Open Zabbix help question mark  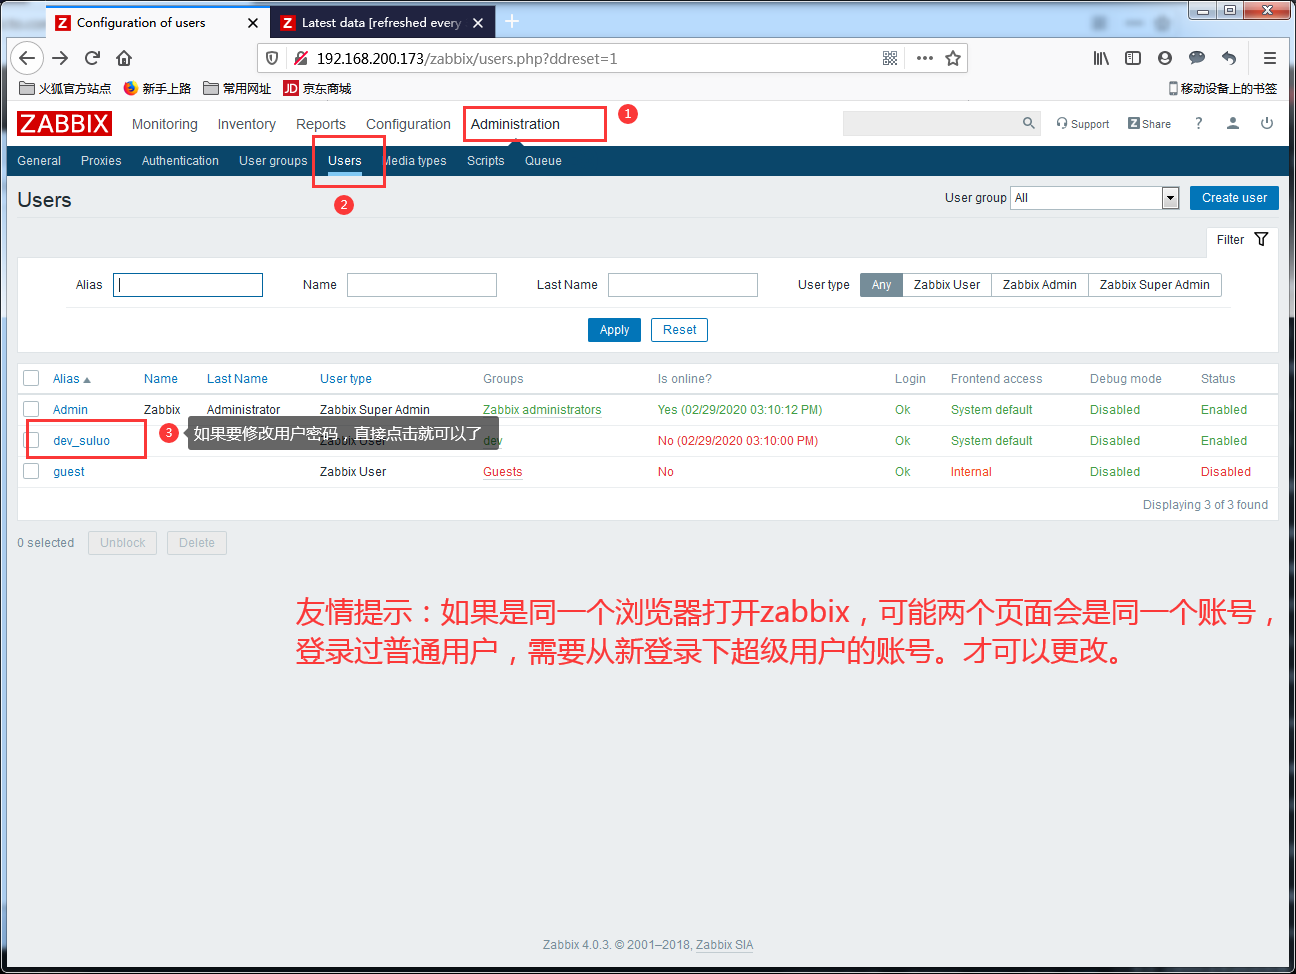tap(1198, 123)
